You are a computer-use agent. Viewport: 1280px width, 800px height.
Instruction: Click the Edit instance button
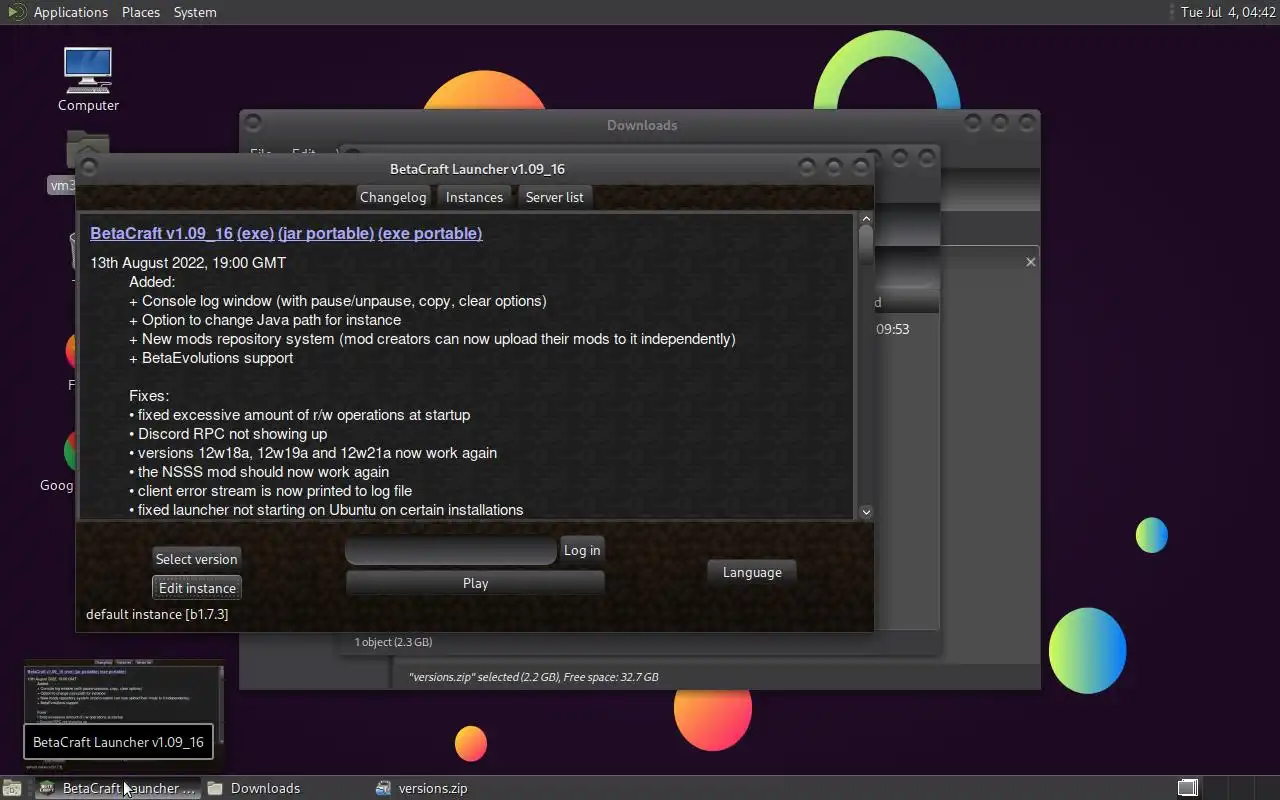[x=197, y=588]
